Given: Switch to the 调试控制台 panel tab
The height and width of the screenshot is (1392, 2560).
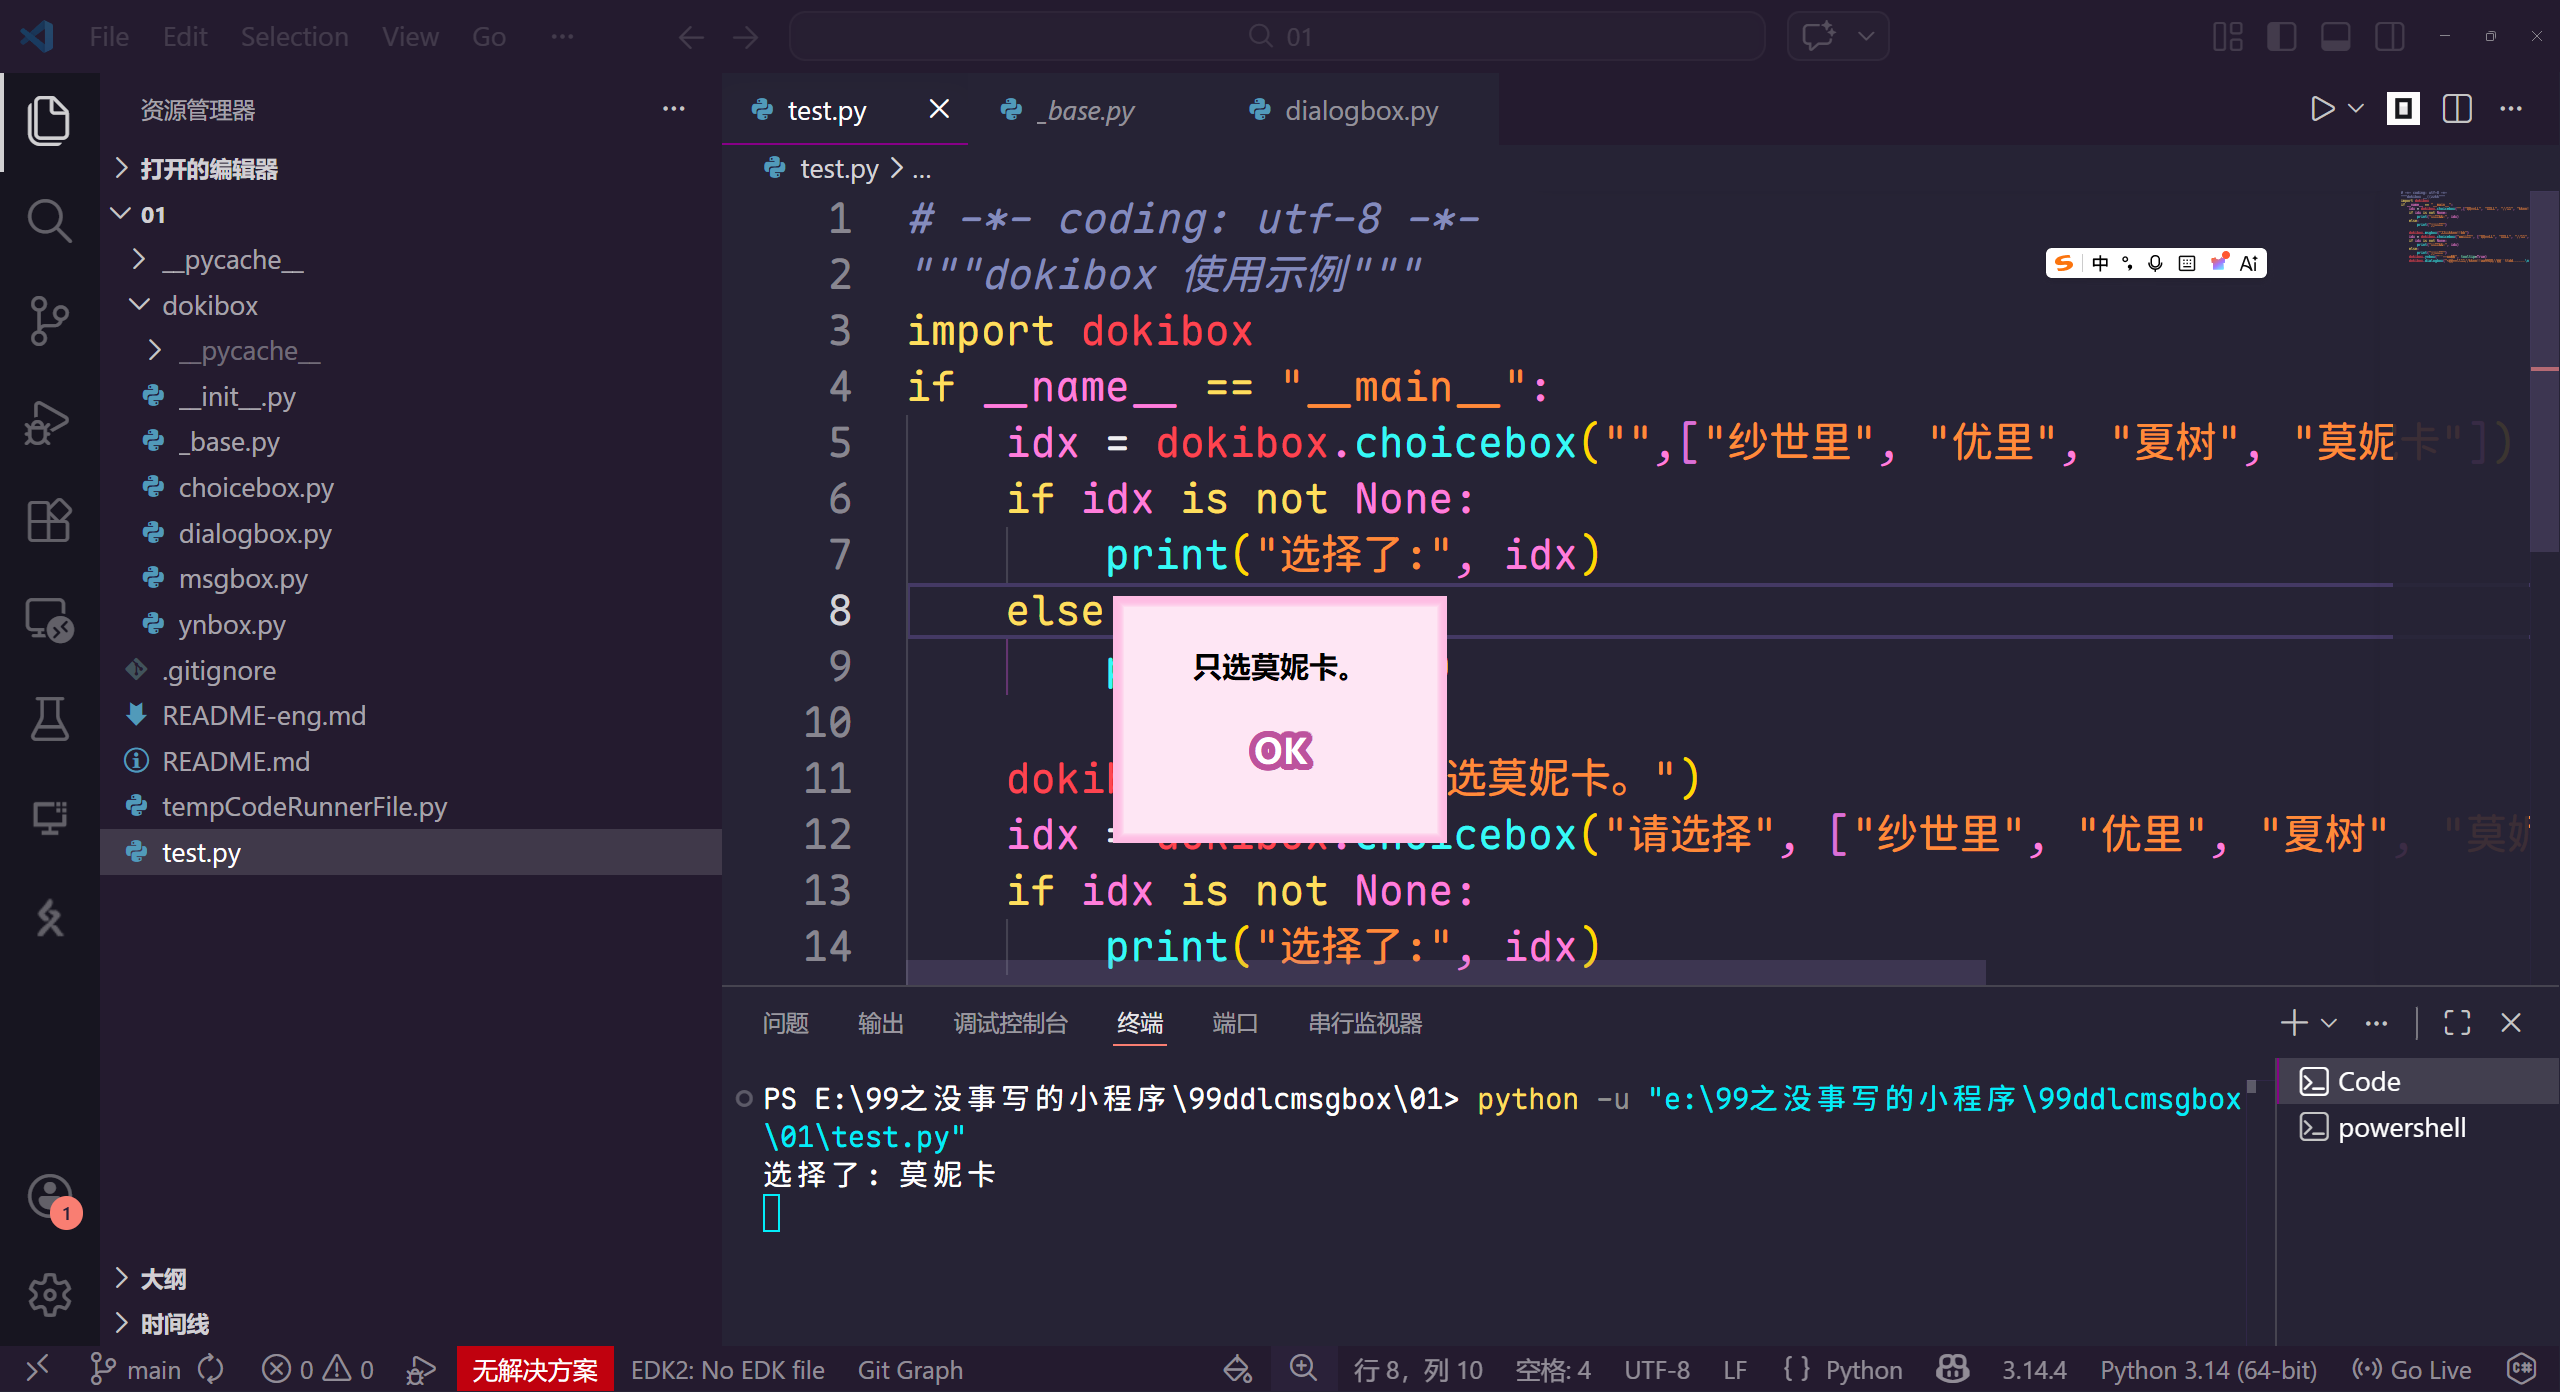Looking at the screenshot, I should coord(1010,1023).
